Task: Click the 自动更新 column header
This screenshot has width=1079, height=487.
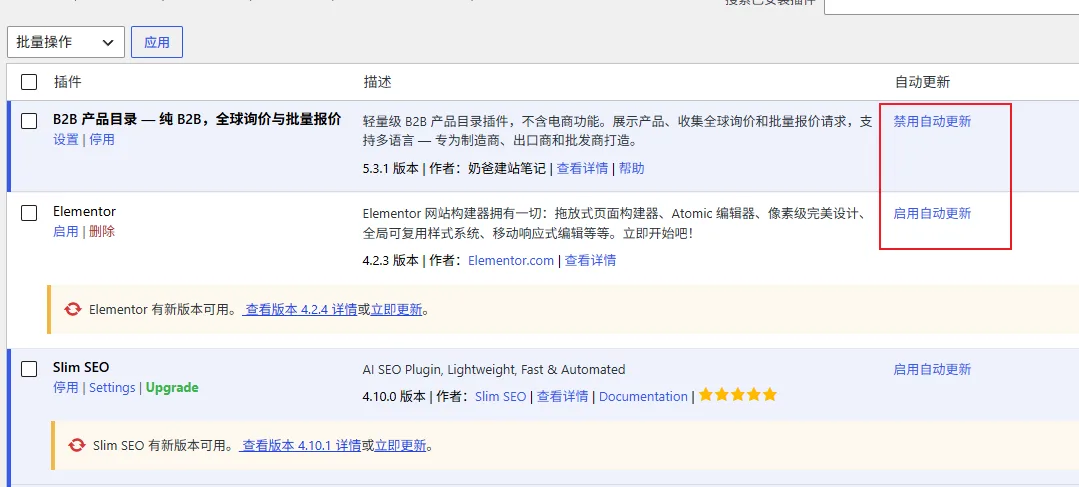Action: point(922,83)
